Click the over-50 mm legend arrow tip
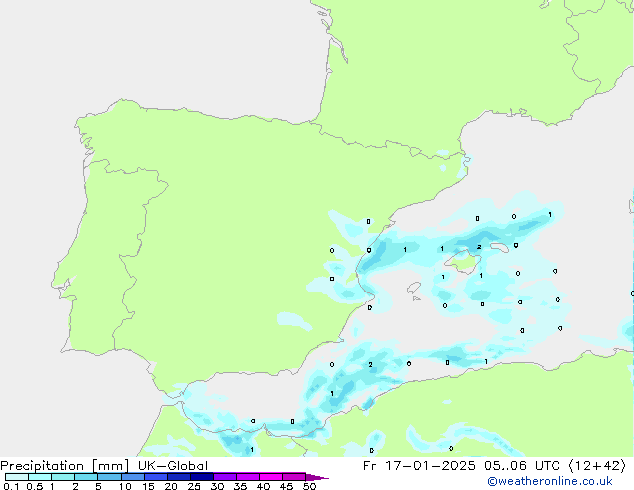Viewport: 634px width, 490px height. [317, 477]
